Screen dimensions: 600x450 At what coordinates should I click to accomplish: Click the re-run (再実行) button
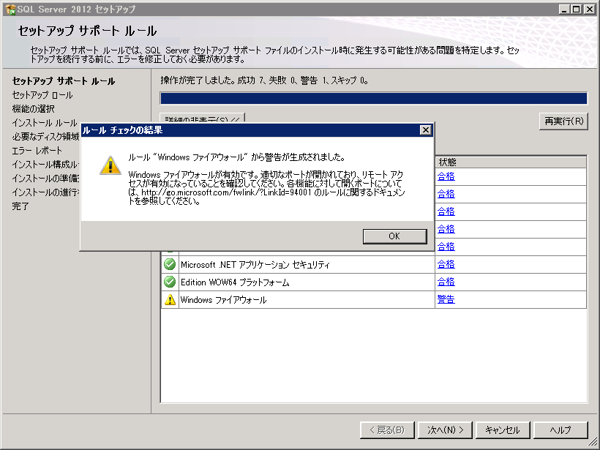564,121
